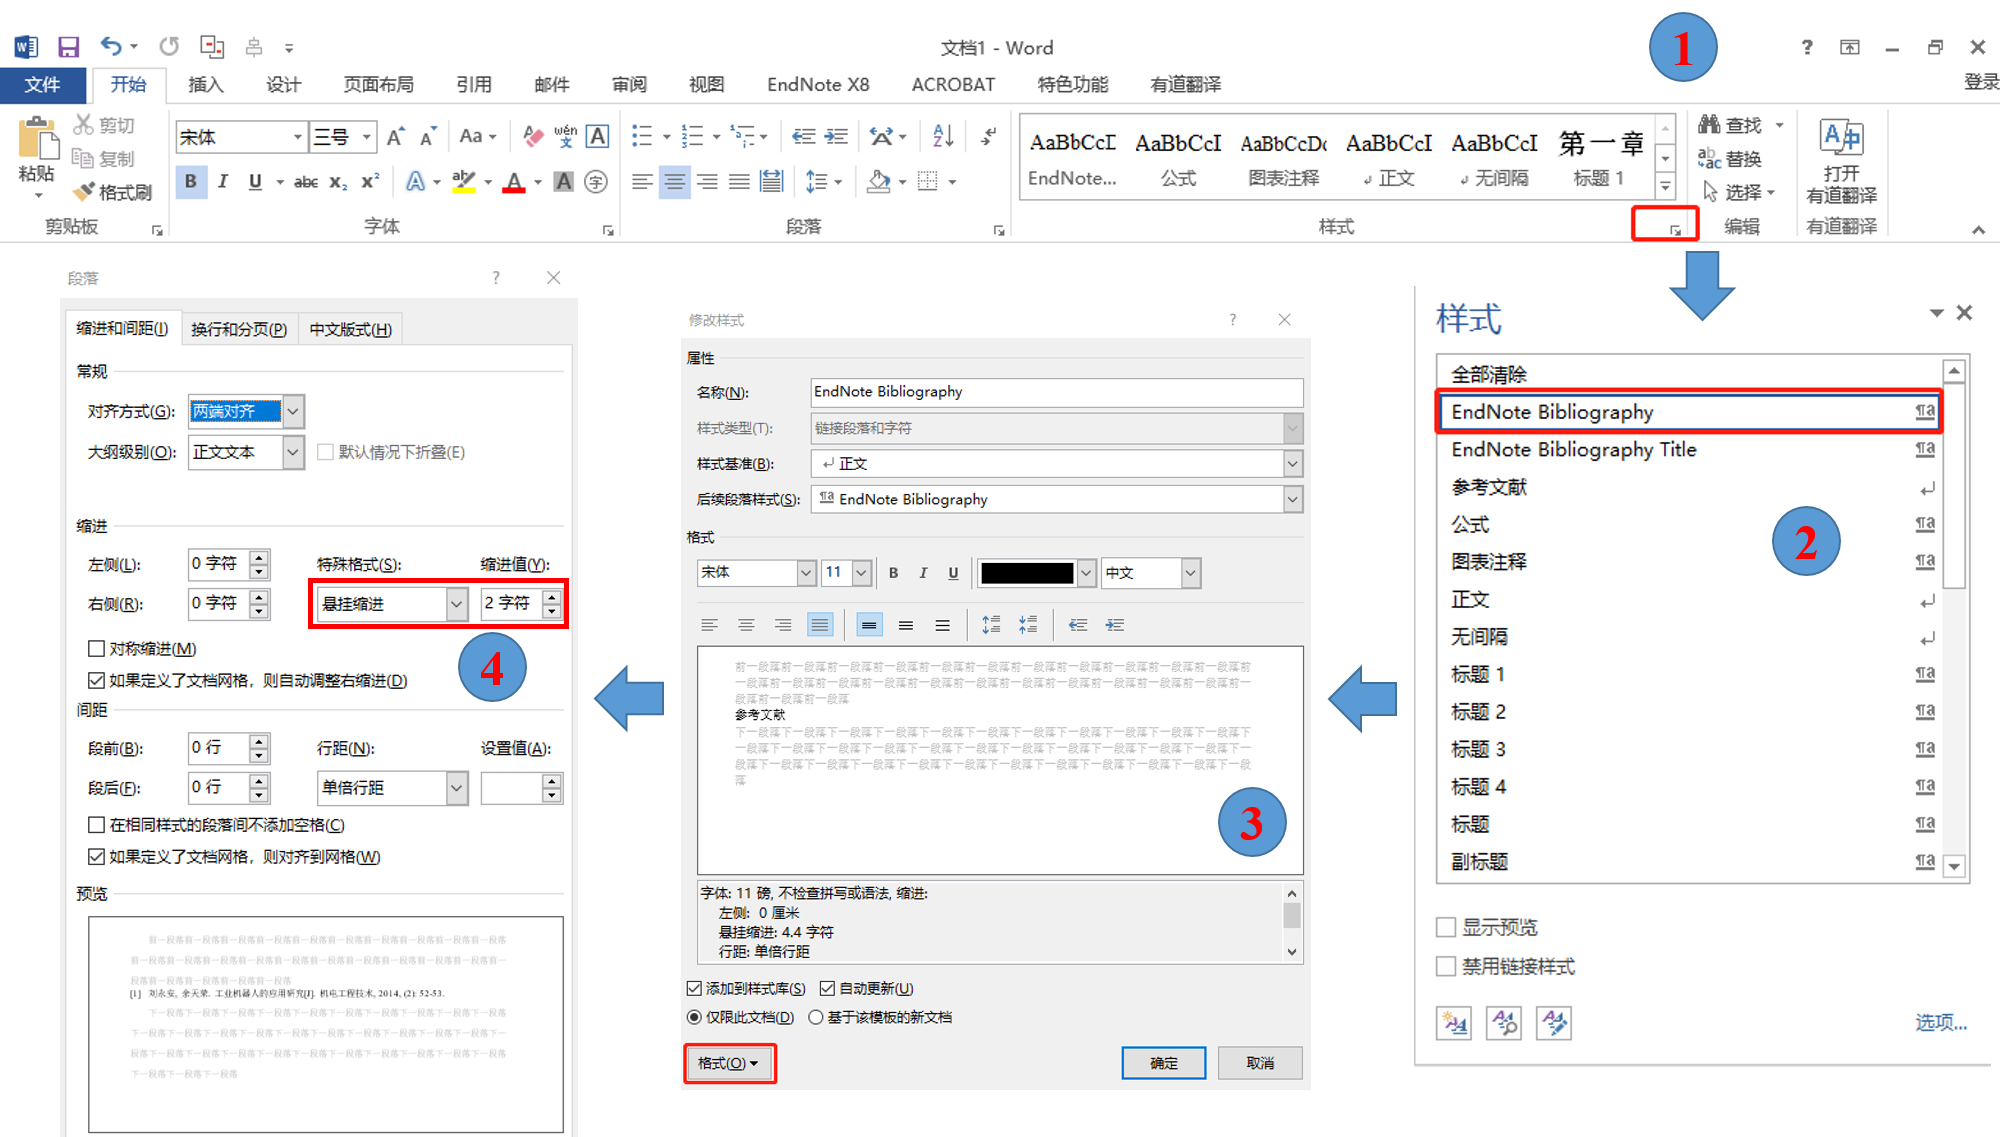
Task: Click the New Style icon in styles pane
Action: pos(1453,1022)
